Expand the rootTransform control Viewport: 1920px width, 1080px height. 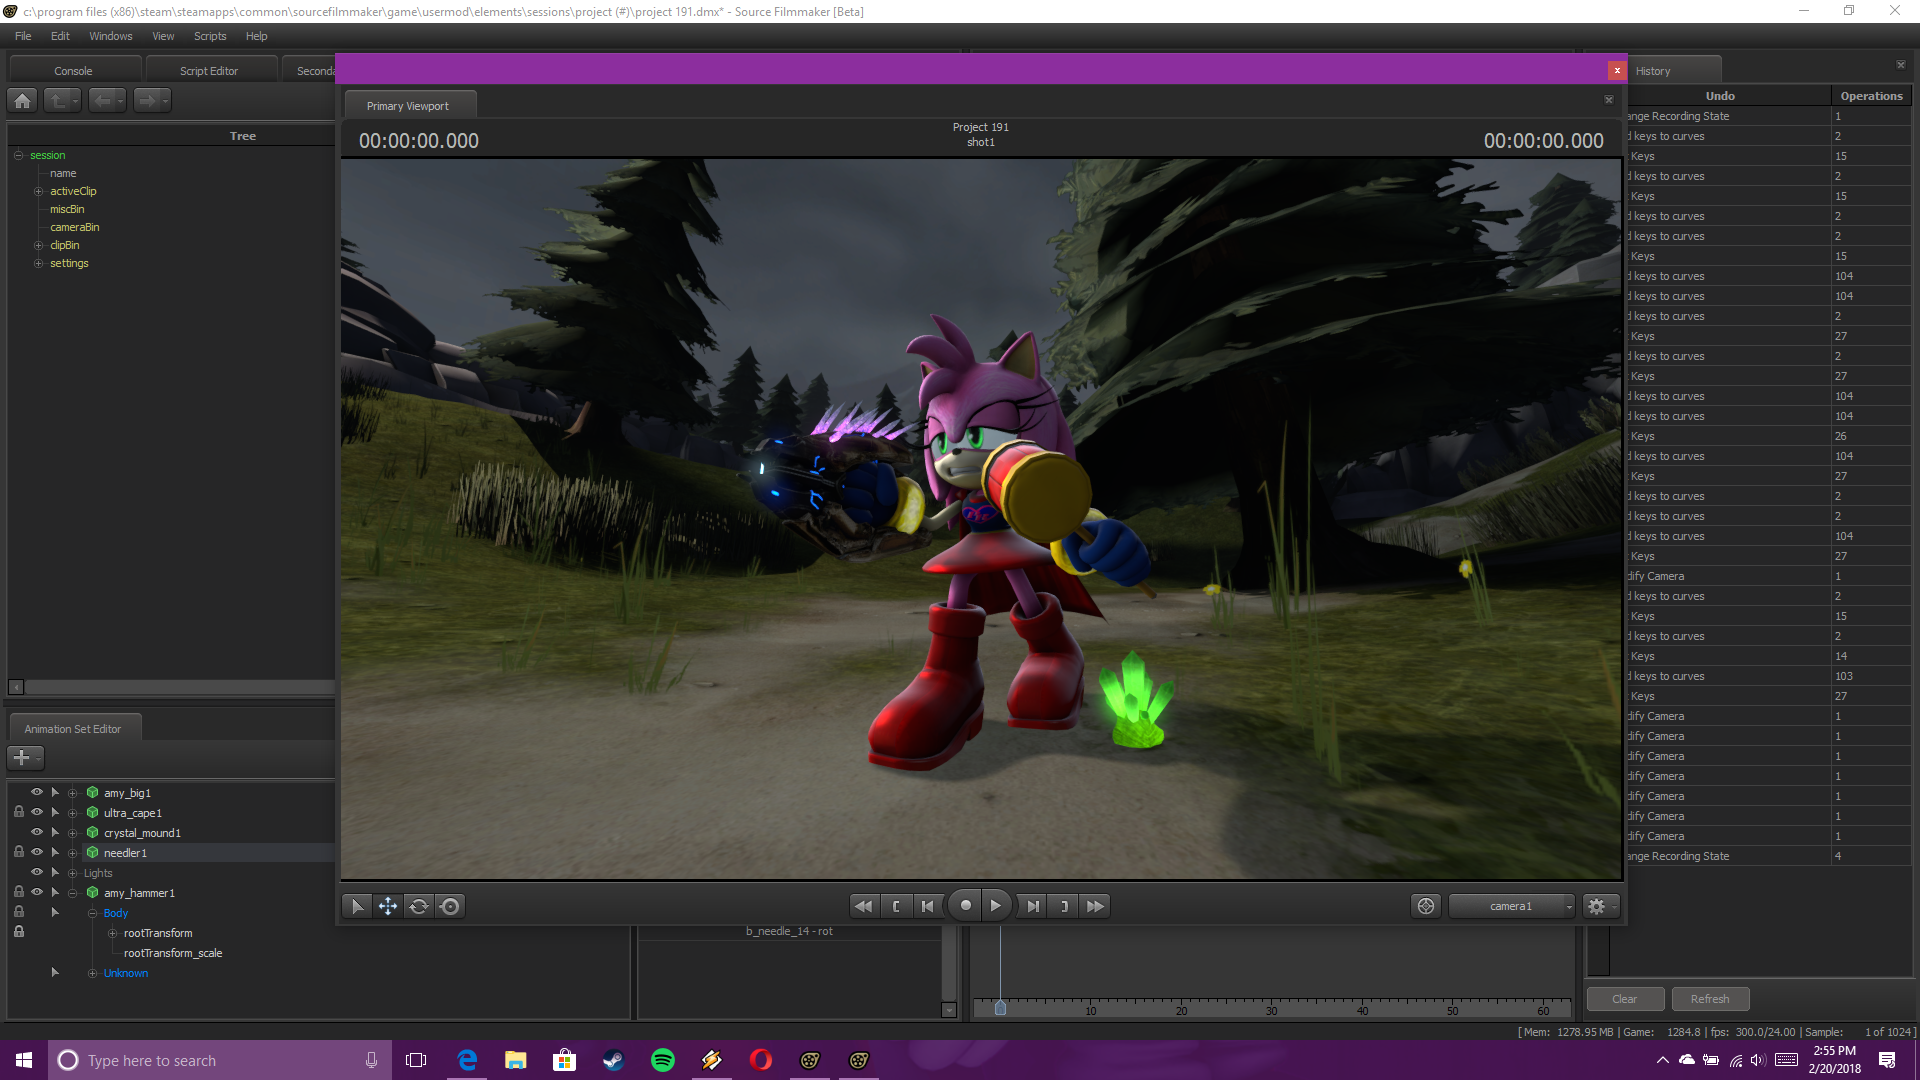[x=112, y=933]
